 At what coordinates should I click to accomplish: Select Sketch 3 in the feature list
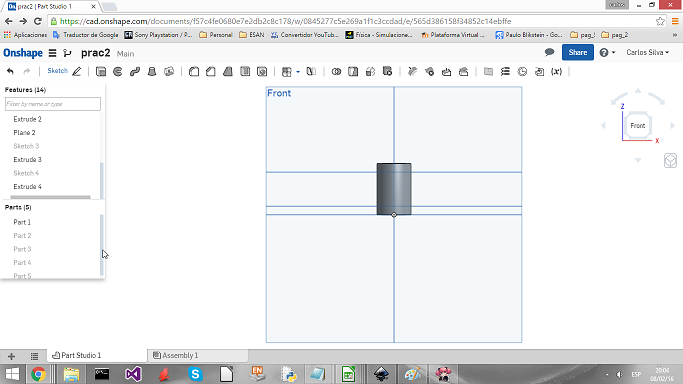(26, 146)
